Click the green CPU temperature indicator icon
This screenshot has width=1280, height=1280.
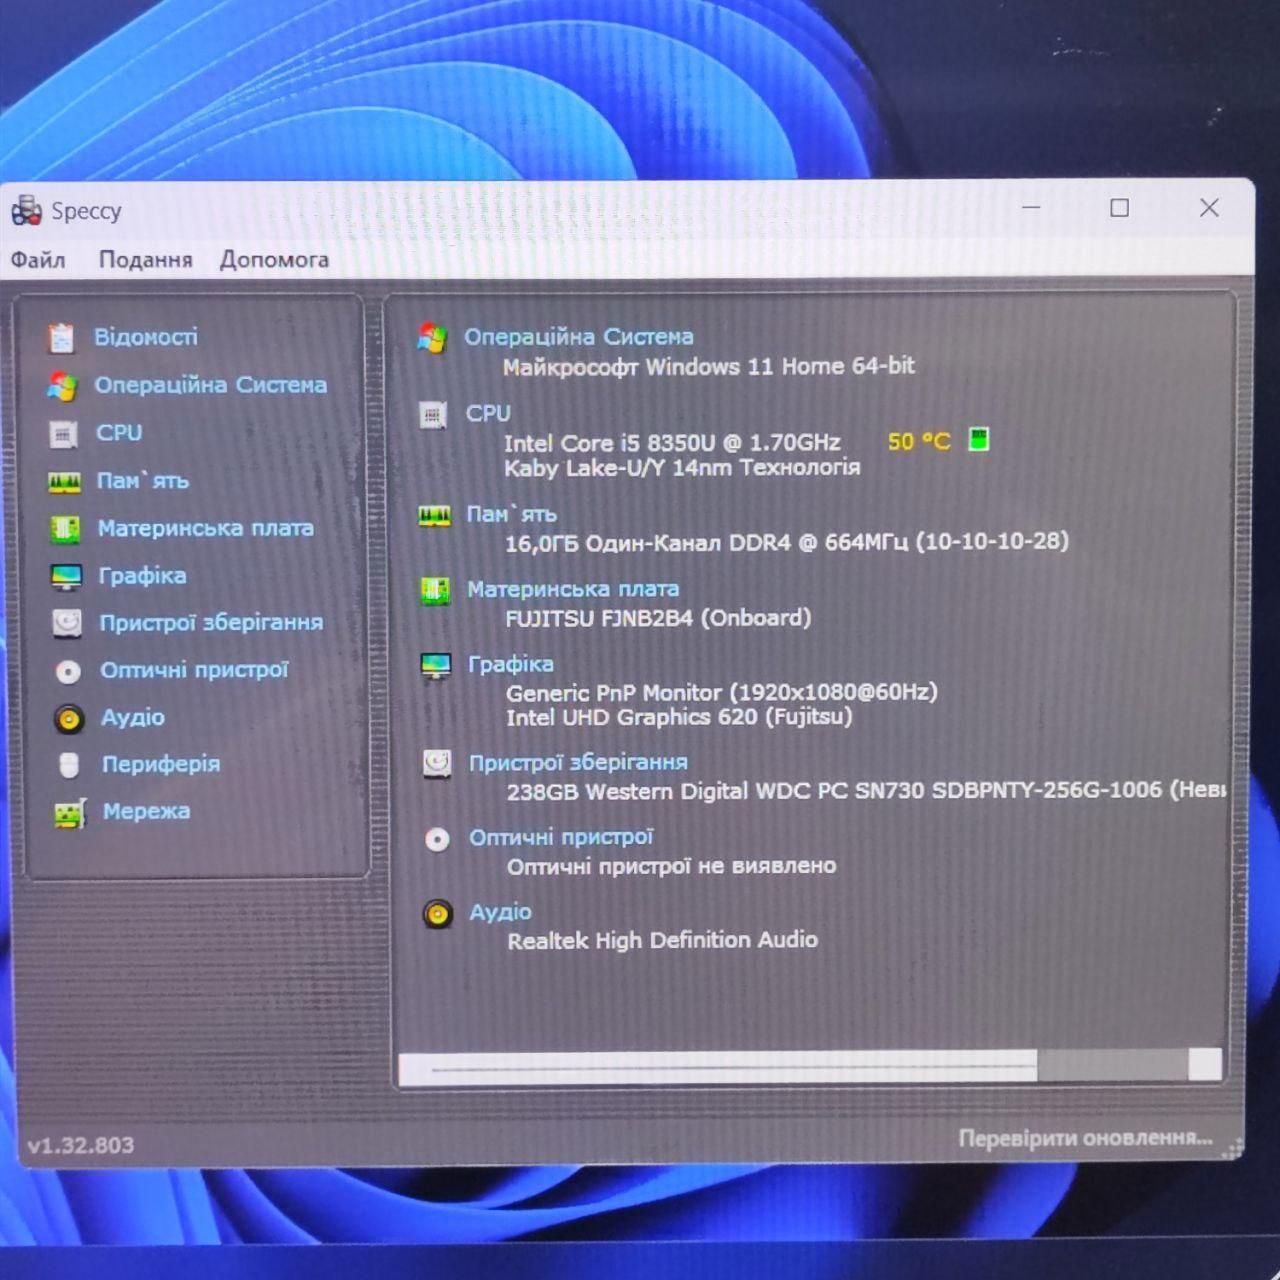[979, 439]
